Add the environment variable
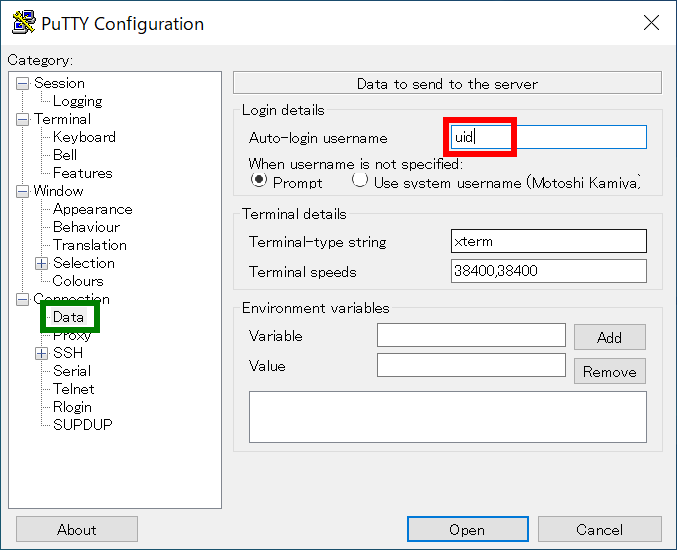The image size is (677, 550). pos(610,337)
